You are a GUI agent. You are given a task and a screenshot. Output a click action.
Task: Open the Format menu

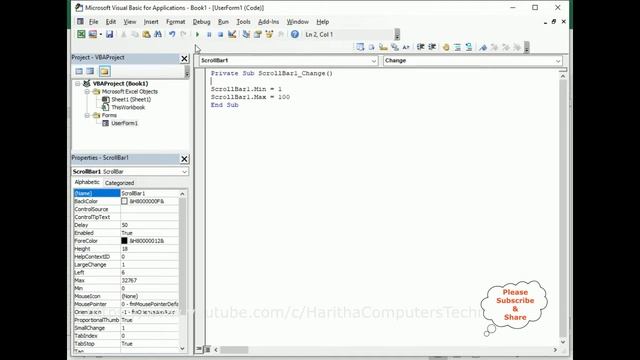(x=176, y=22)
